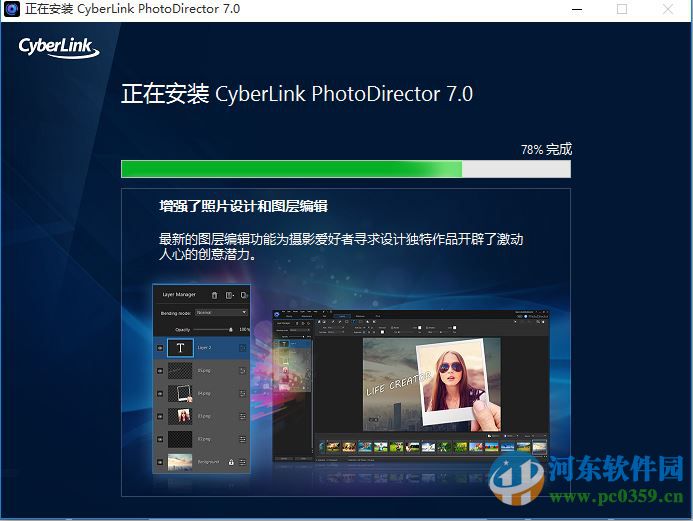Screen dimensions: 693x521
Task: Click the Layer Manager panel promo image
Action: [x=202, y=379]
